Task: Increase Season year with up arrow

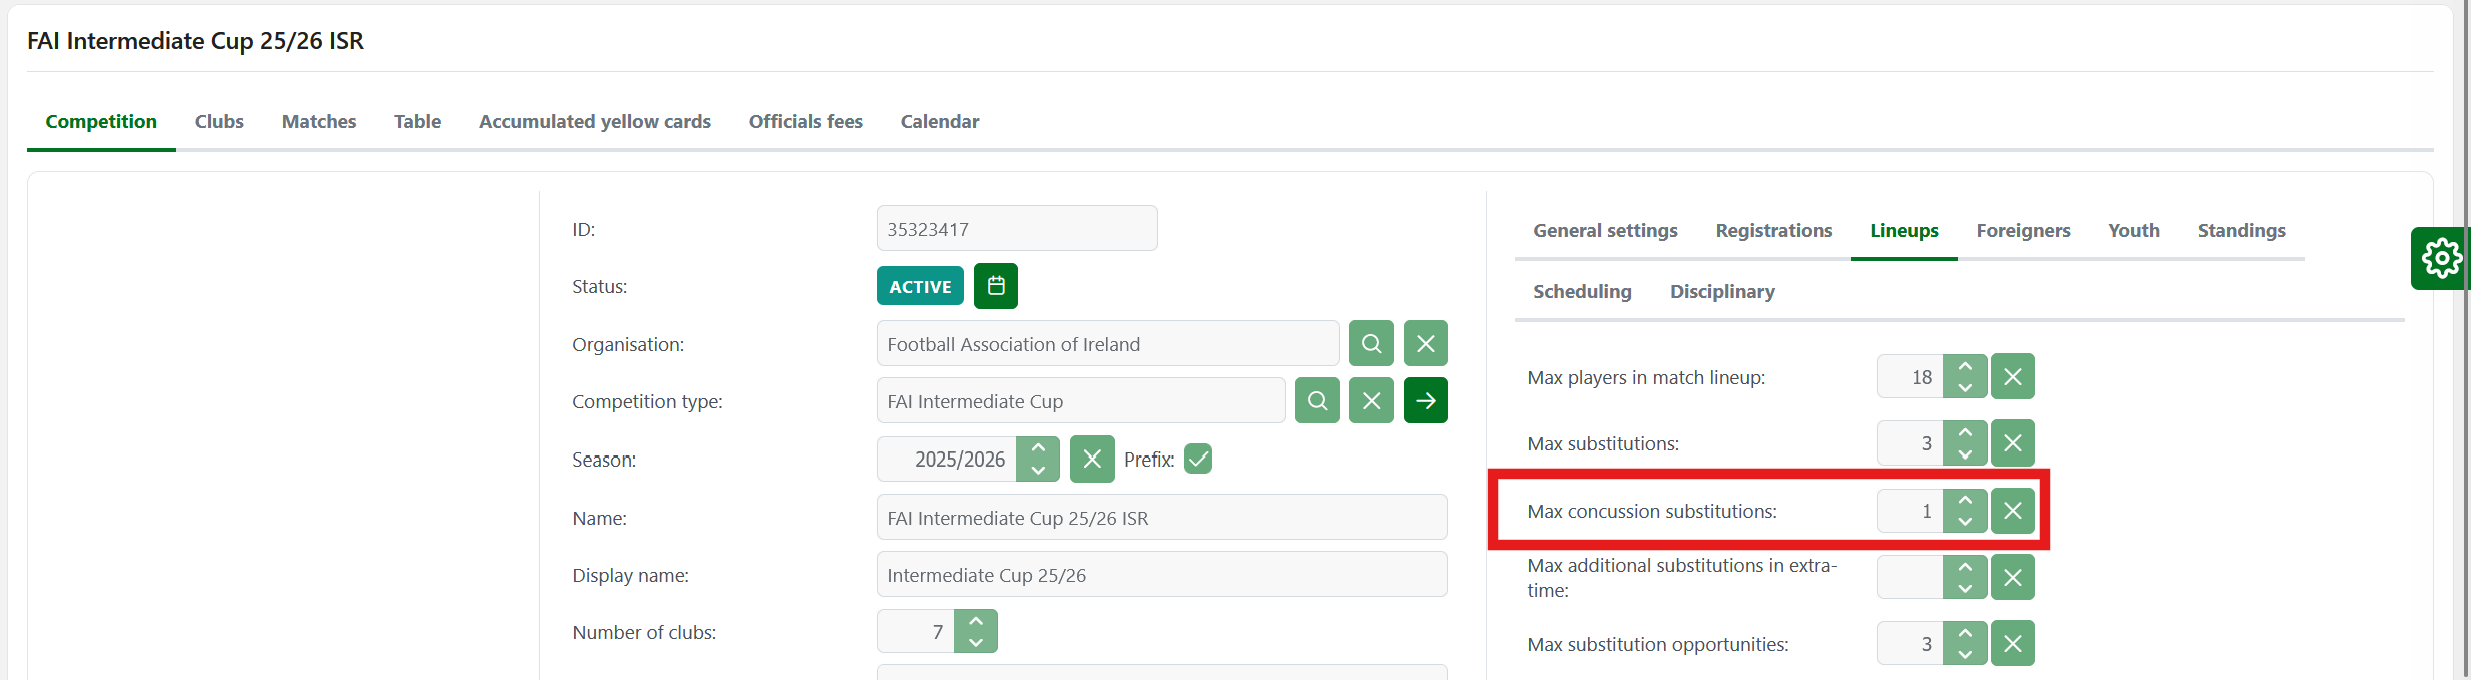Action: [x=1038, y=448]
